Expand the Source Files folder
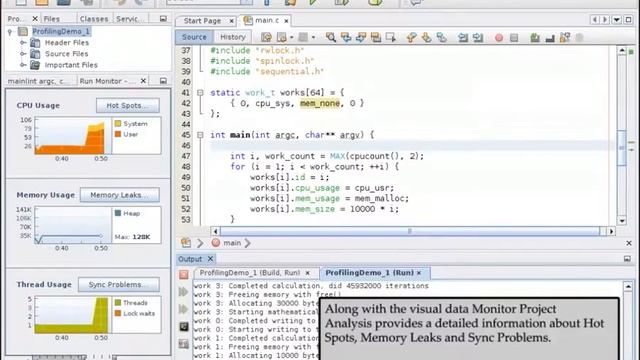The height and width of the screenshot is (360, 640). coord(23,53)
